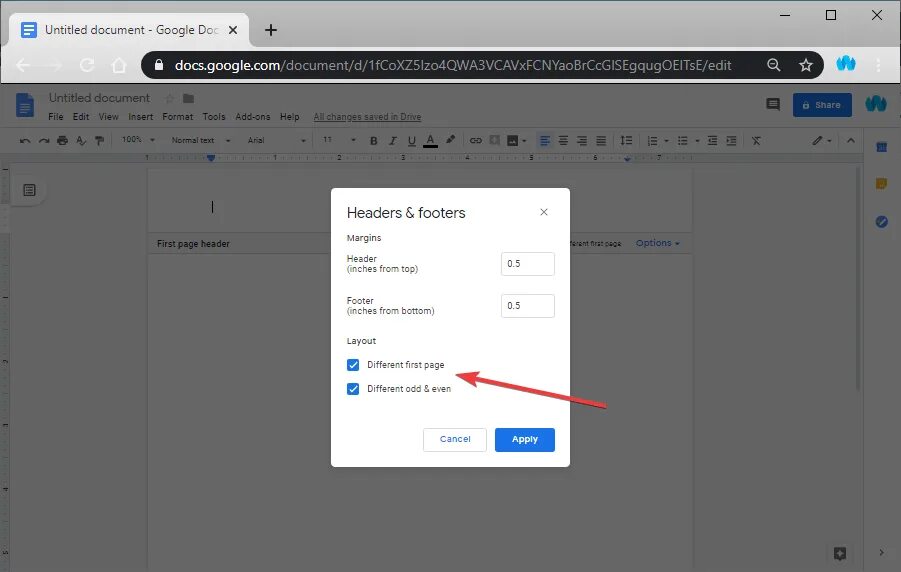Open header Options dropdown

pos(657,243)
